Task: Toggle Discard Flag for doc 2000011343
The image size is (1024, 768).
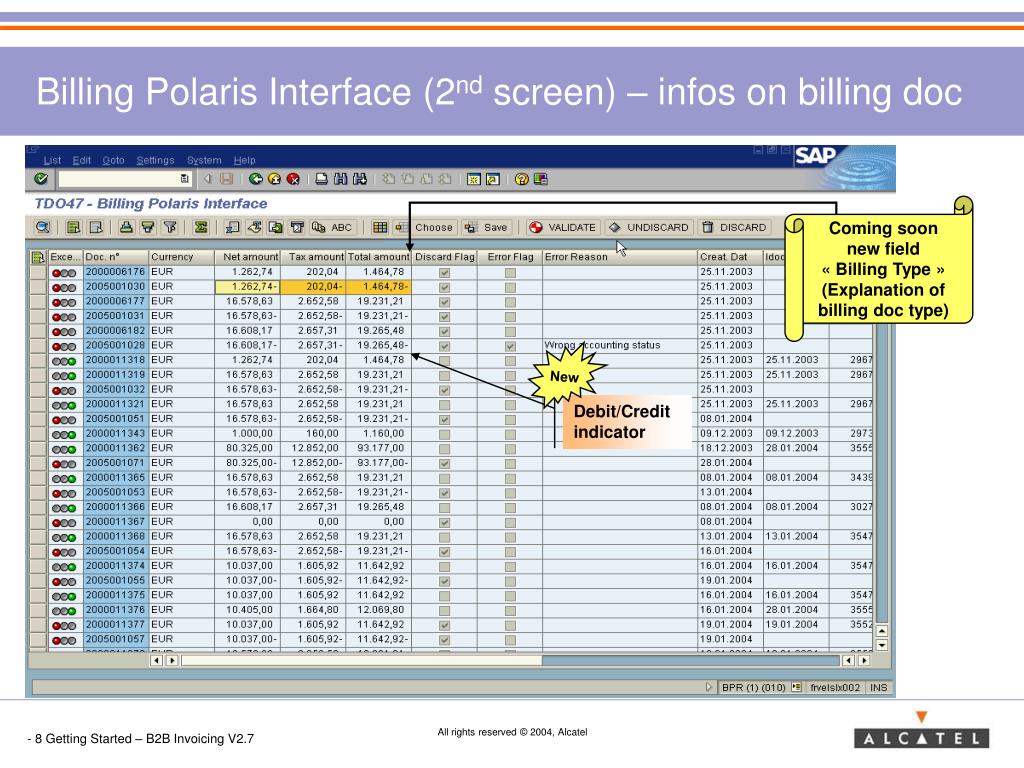Action: pyautogui.click(x=445, y=434)
